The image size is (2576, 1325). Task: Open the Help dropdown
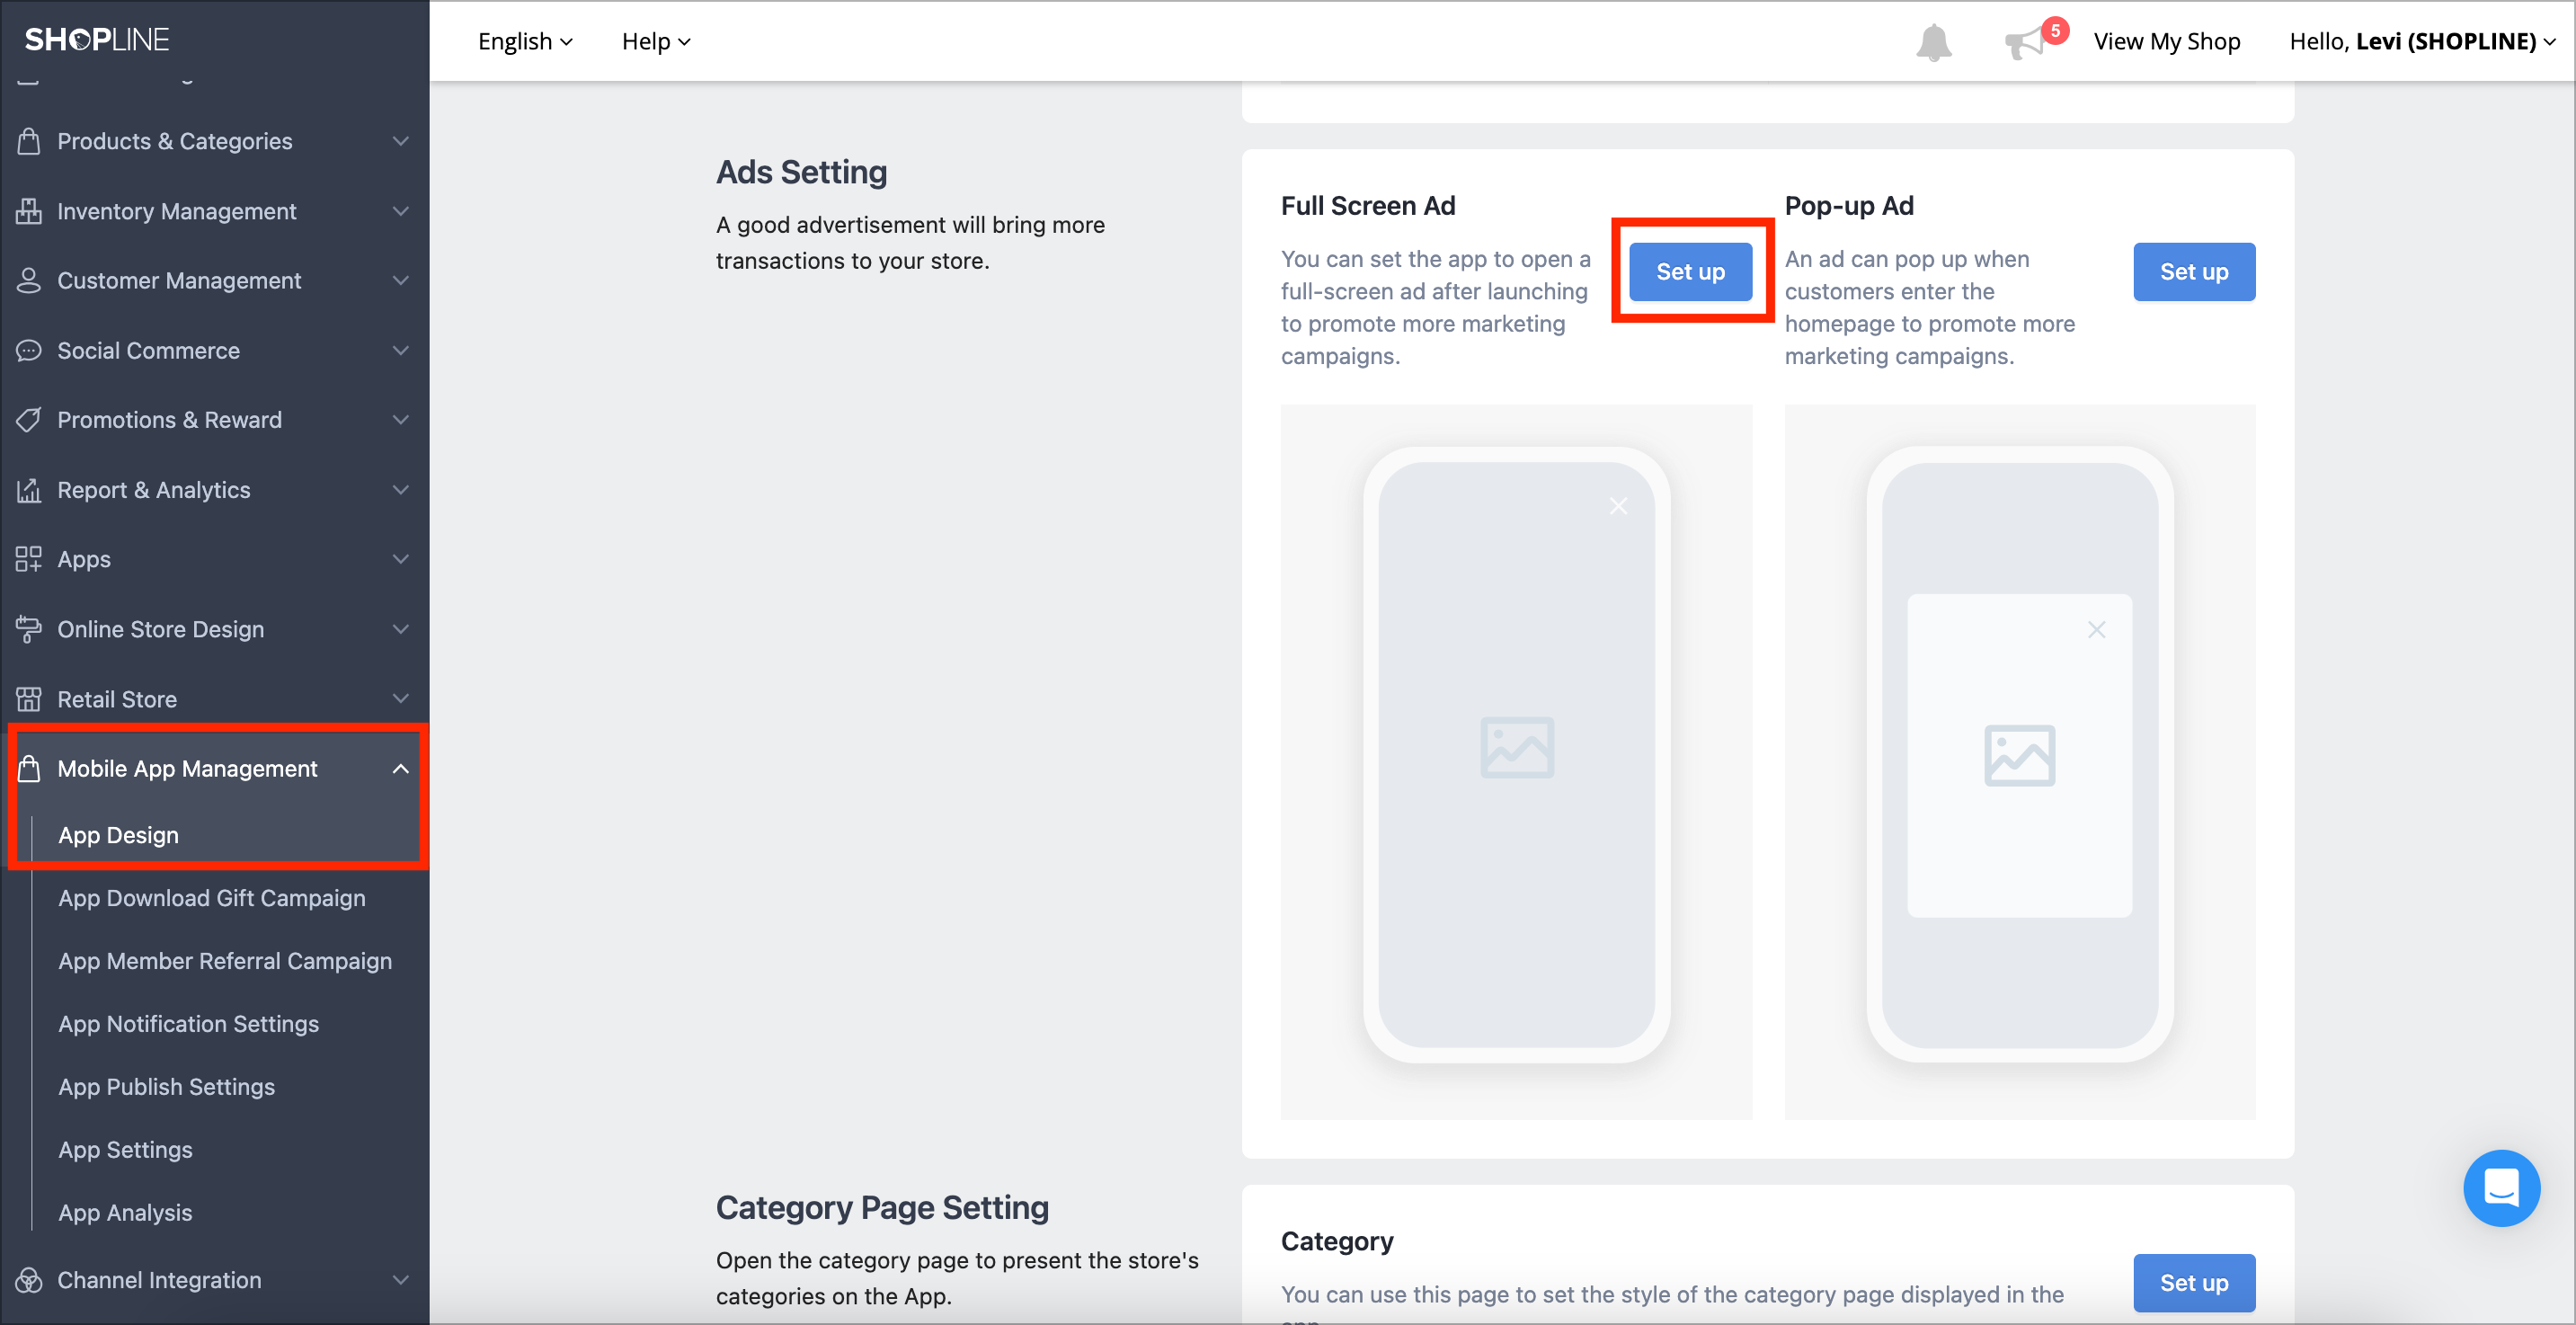pyautogui.click(x=655, y=41)
